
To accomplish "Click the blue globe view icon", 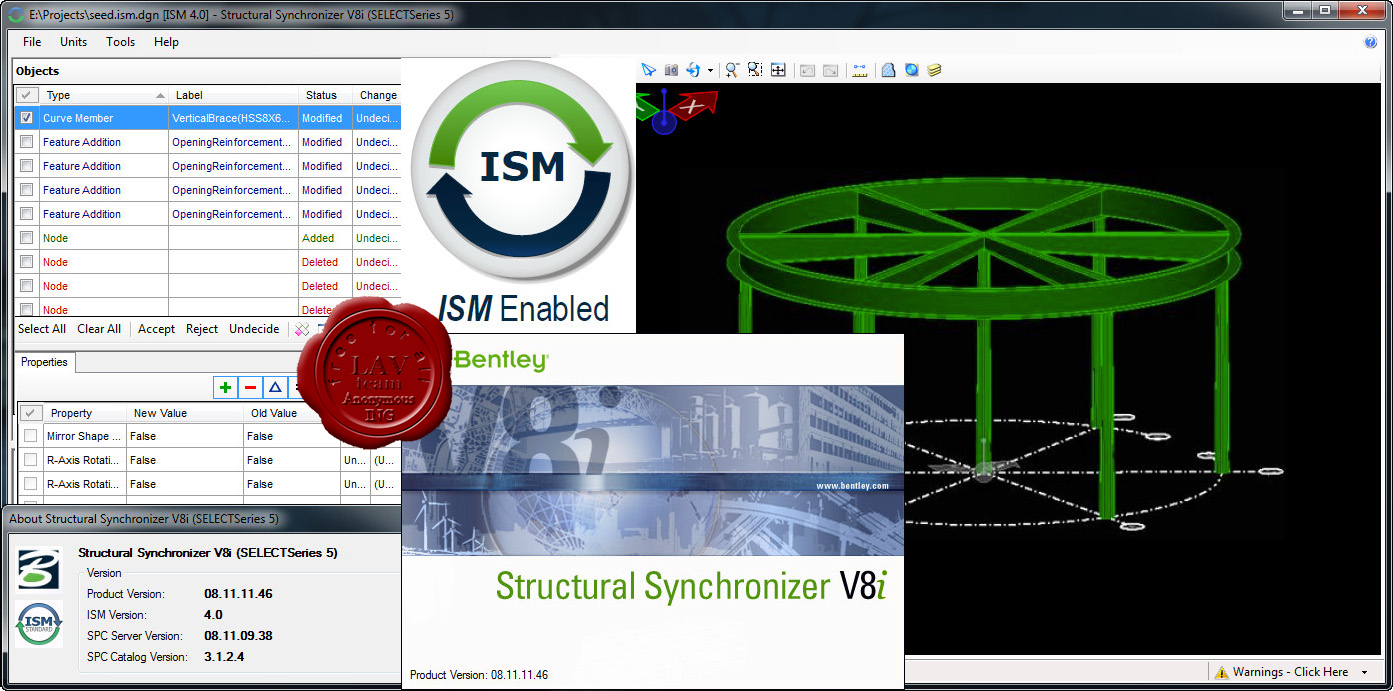I will [x=911, y=70].
